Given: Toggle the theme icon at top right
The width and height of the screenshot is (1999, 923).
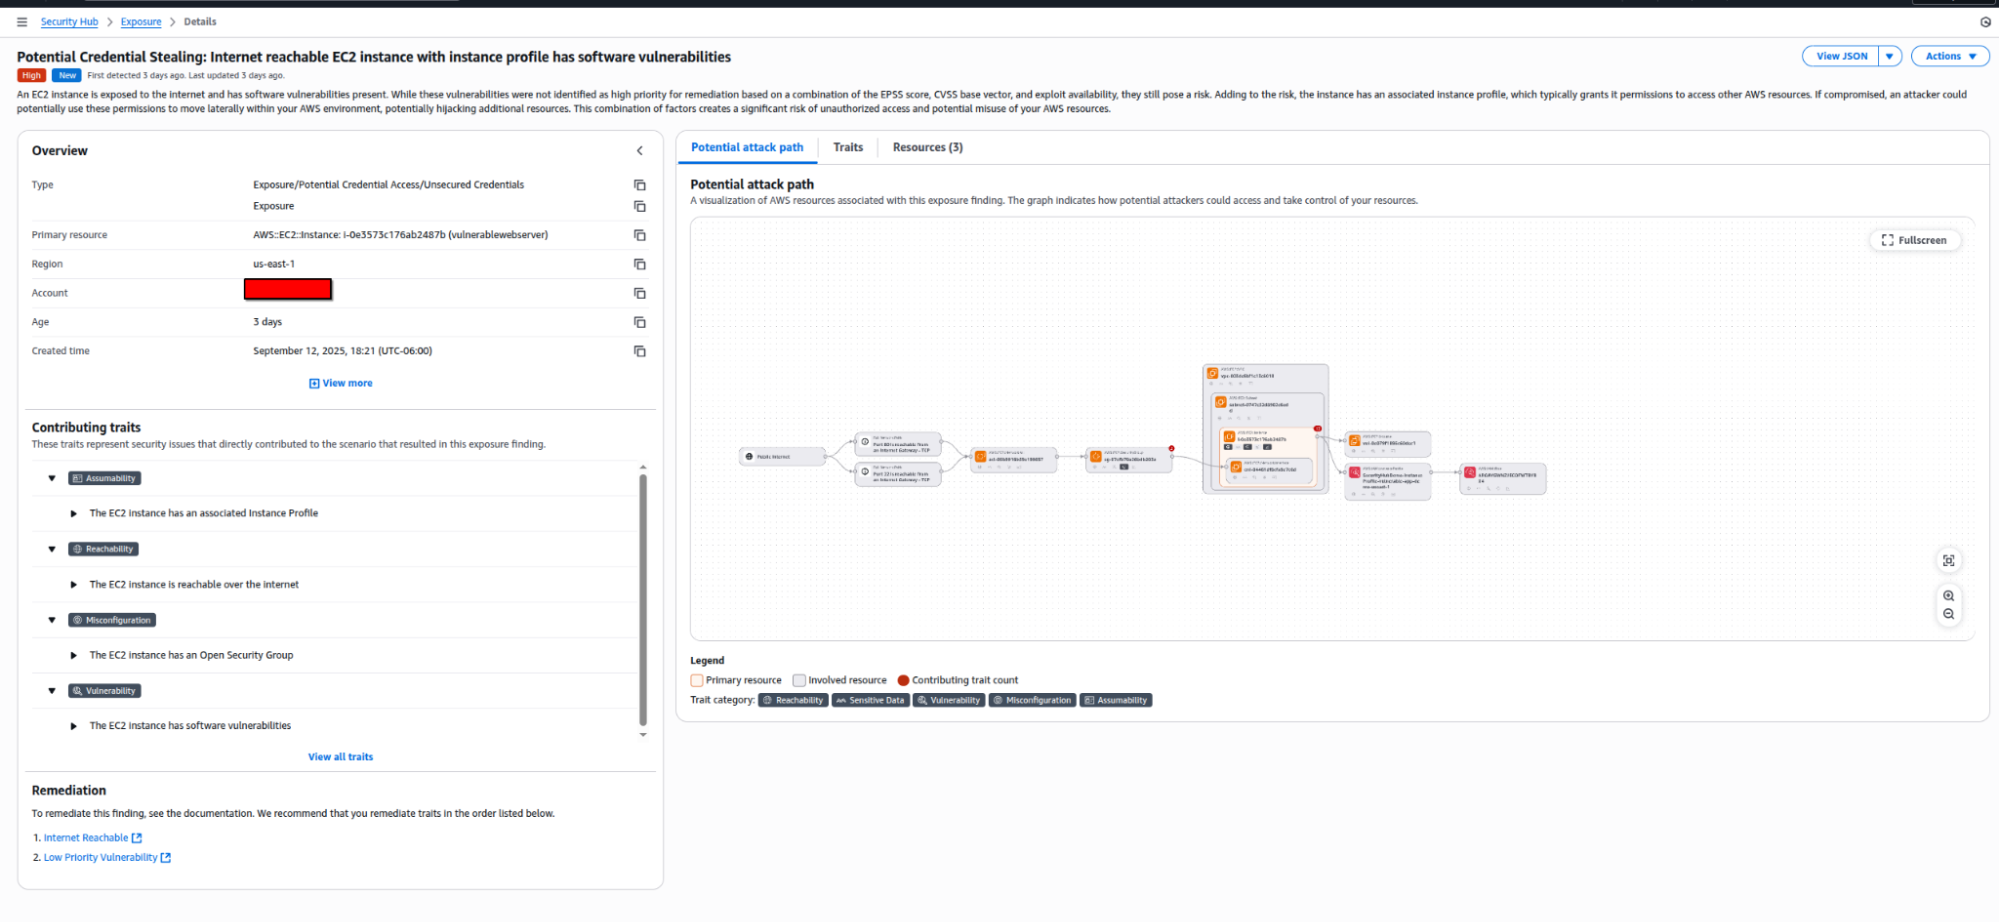Looking at the screenshot, I should click(x=1985, y=21).
